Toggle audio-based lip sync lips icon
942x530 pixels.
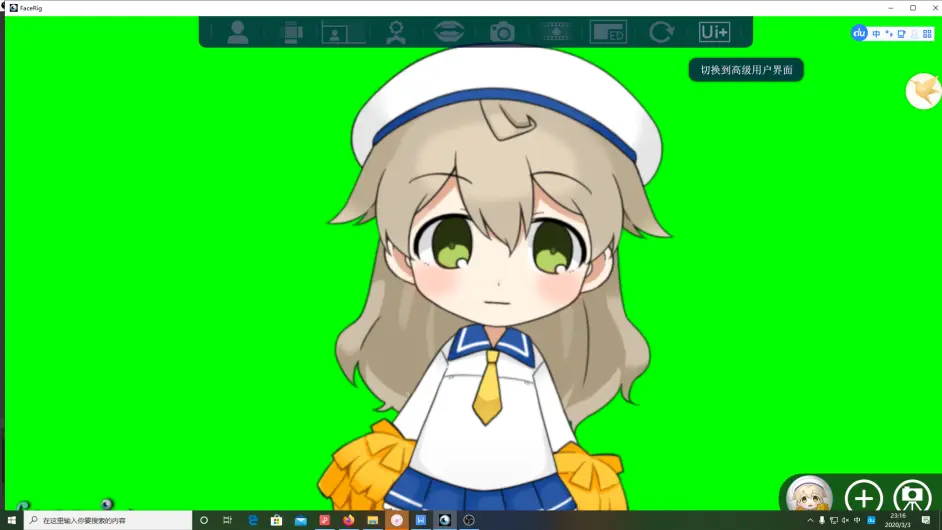tap(449, 32)
